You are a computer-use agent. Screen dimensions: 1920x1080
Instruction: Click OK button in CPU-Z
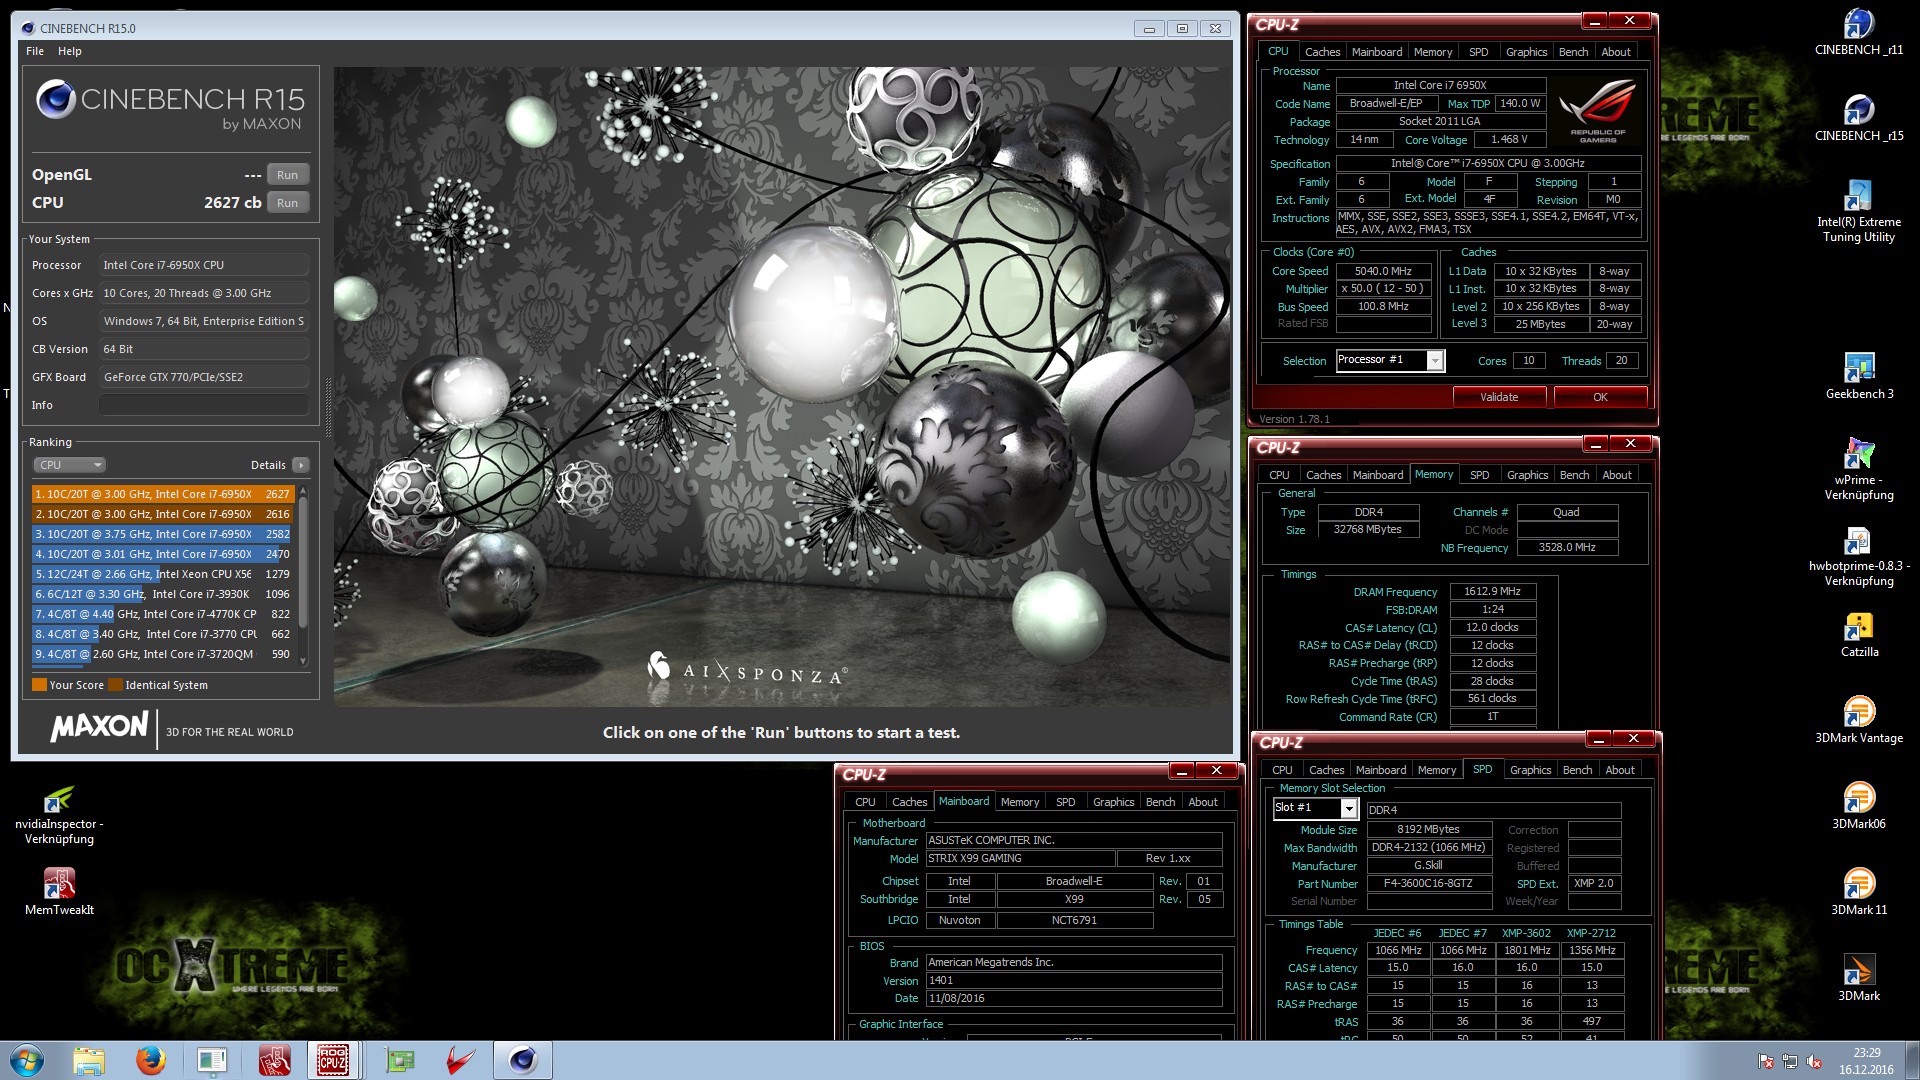click(1600, 397)
